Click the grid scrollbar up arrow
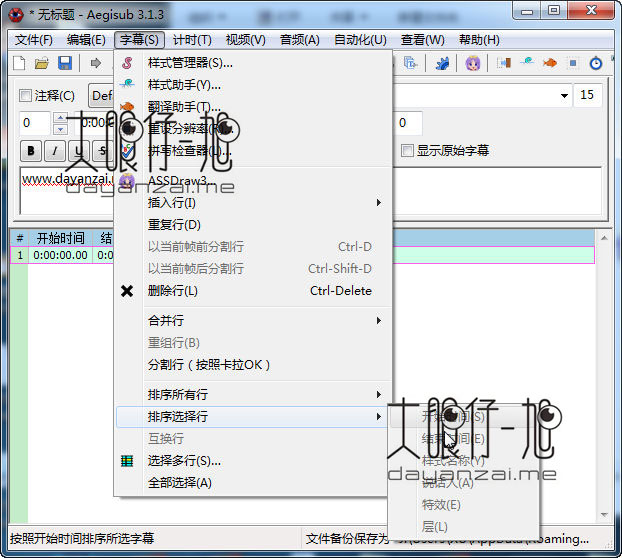This screenshot has width=622, height=558. pos(604,238)
